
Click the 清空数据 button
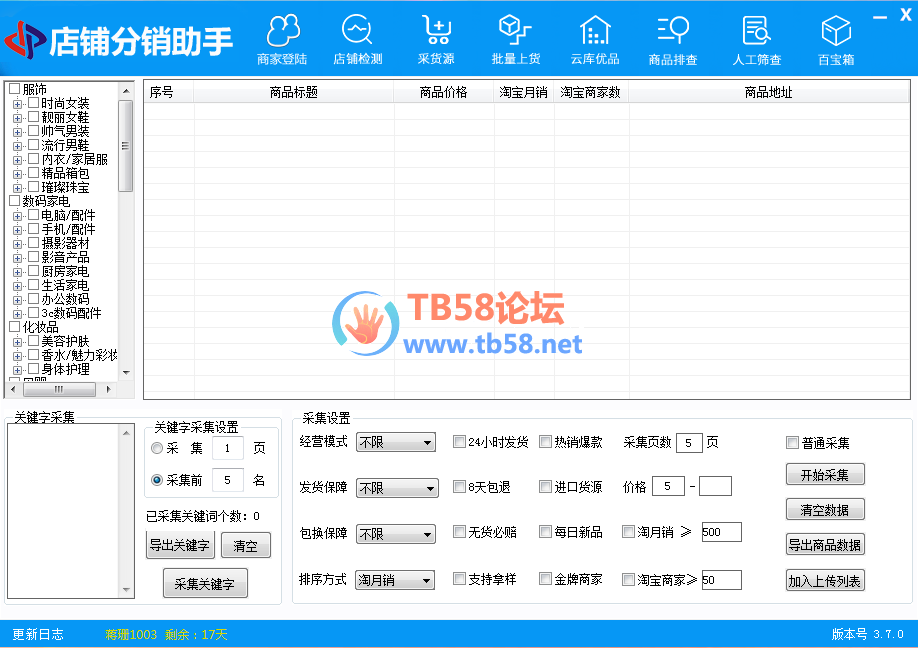point(825,510)
